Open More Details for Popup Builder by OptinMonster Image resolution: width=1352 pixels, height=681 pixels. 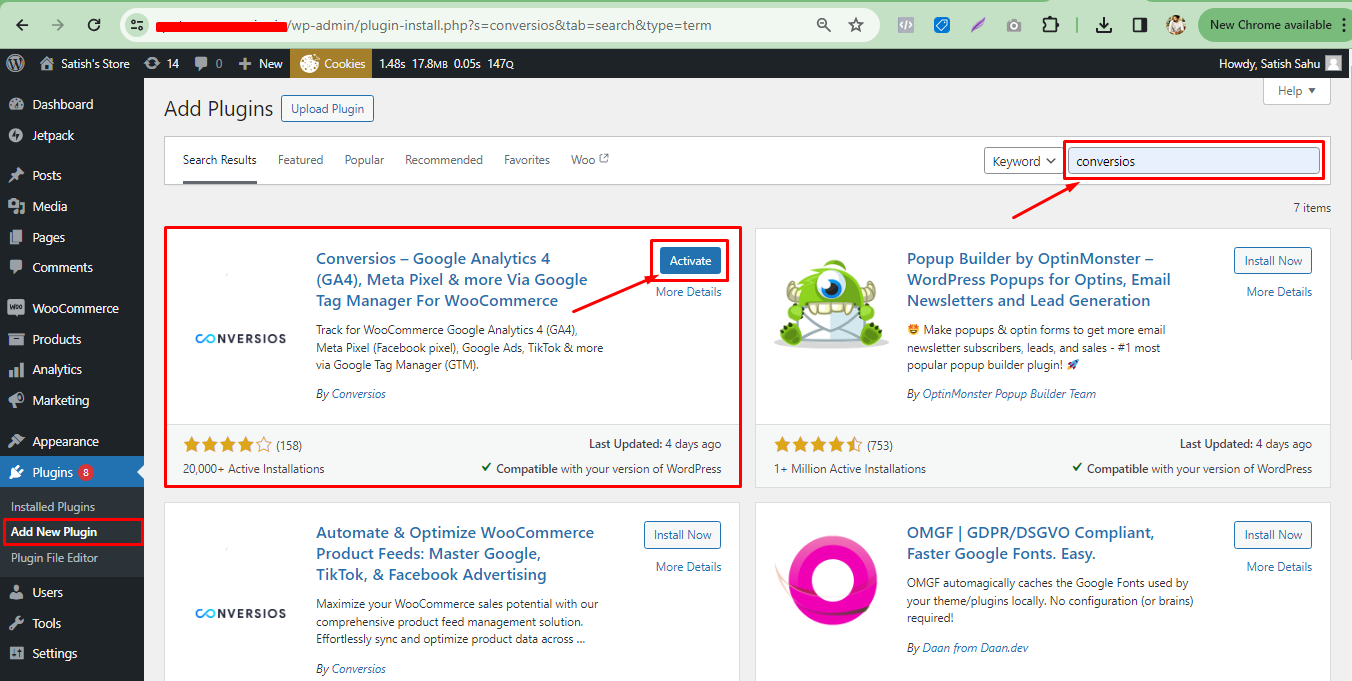[1279, 292]
